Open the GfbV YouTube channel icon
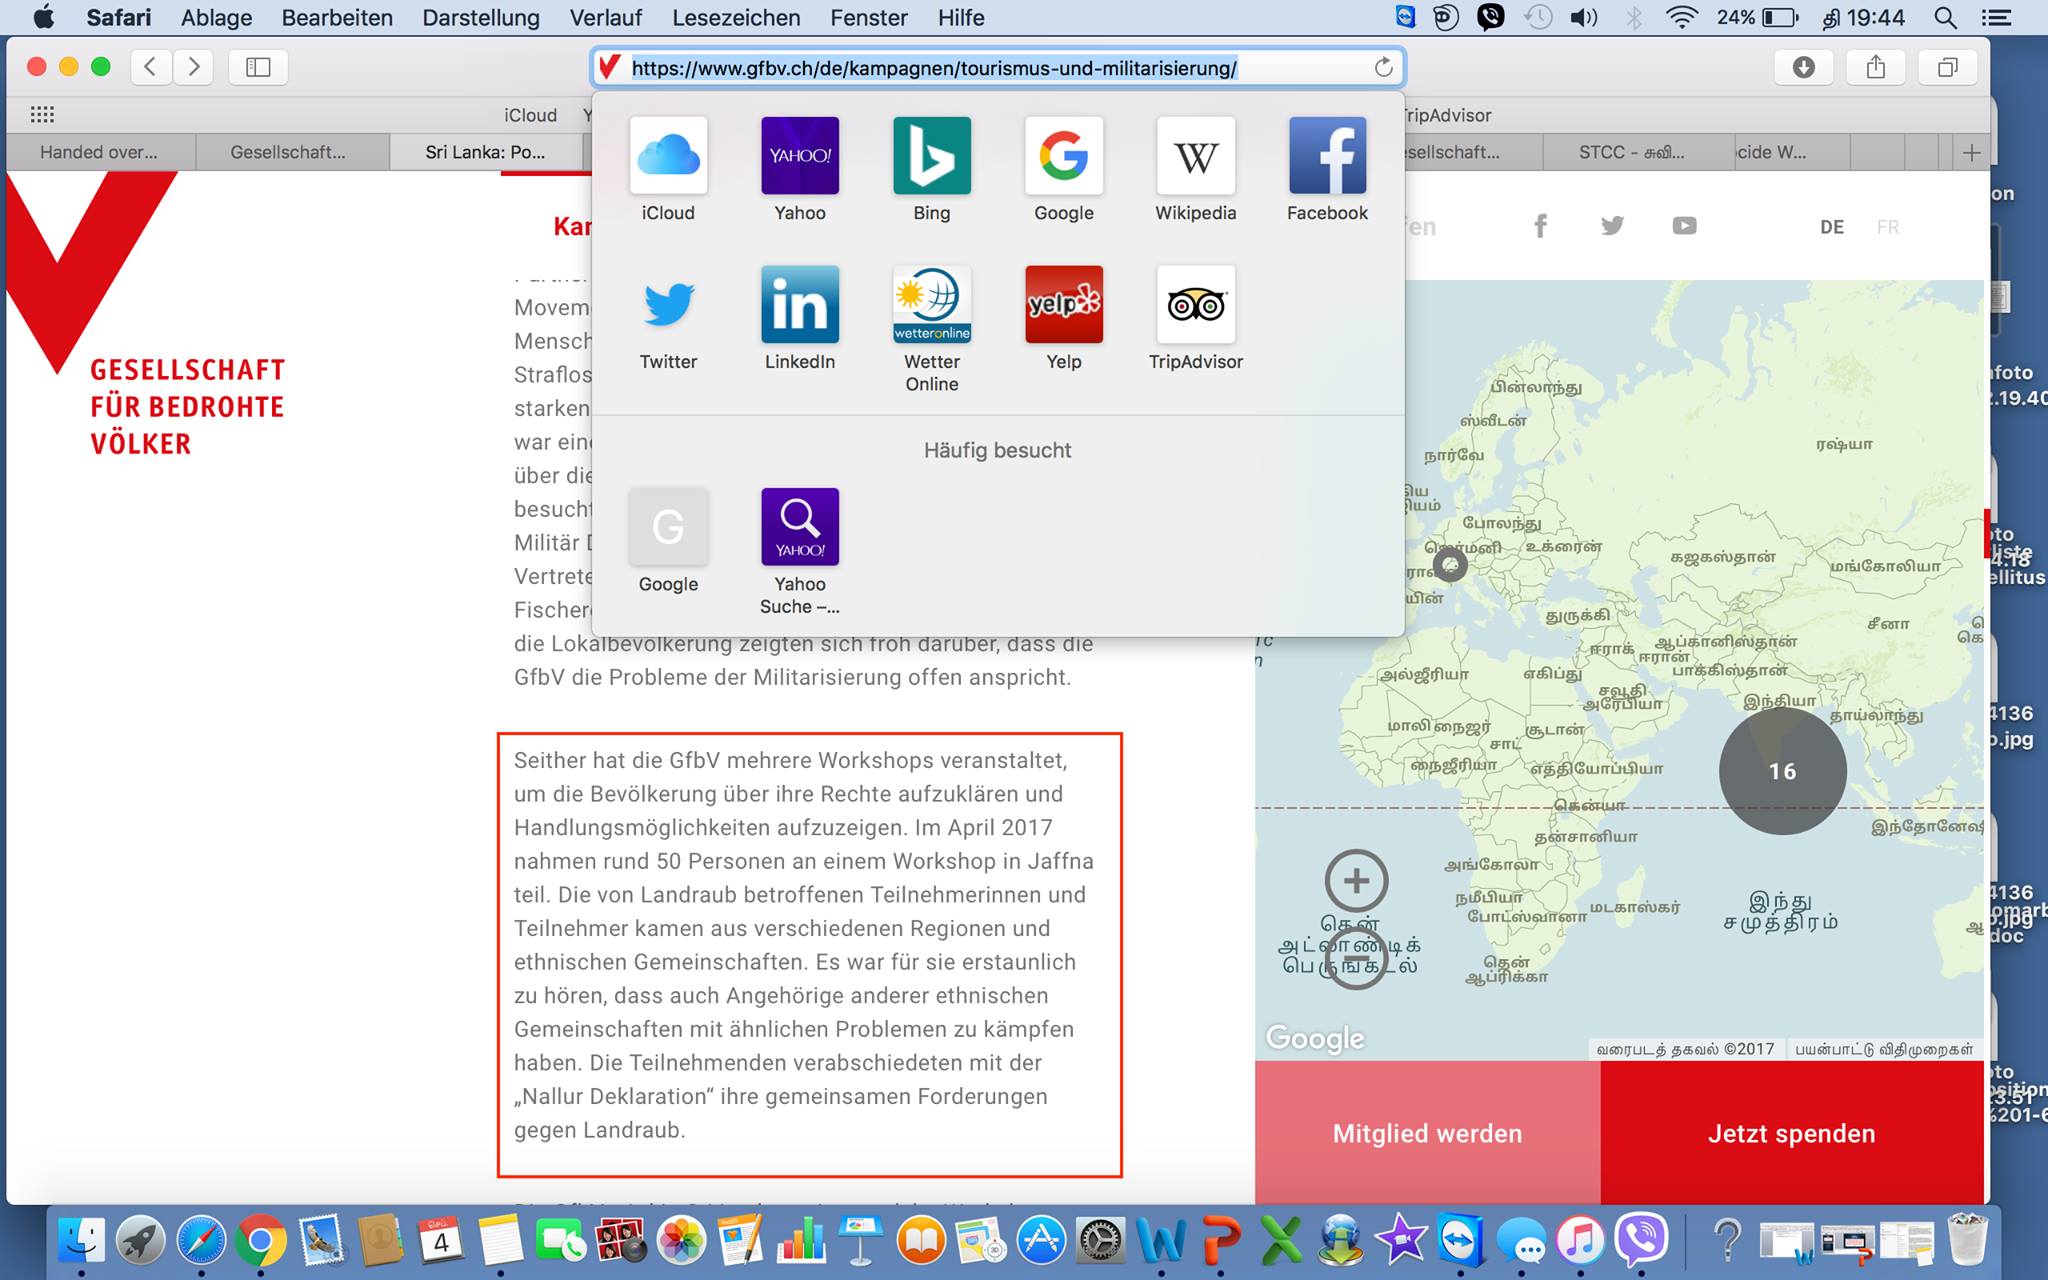 (1684, 226)
